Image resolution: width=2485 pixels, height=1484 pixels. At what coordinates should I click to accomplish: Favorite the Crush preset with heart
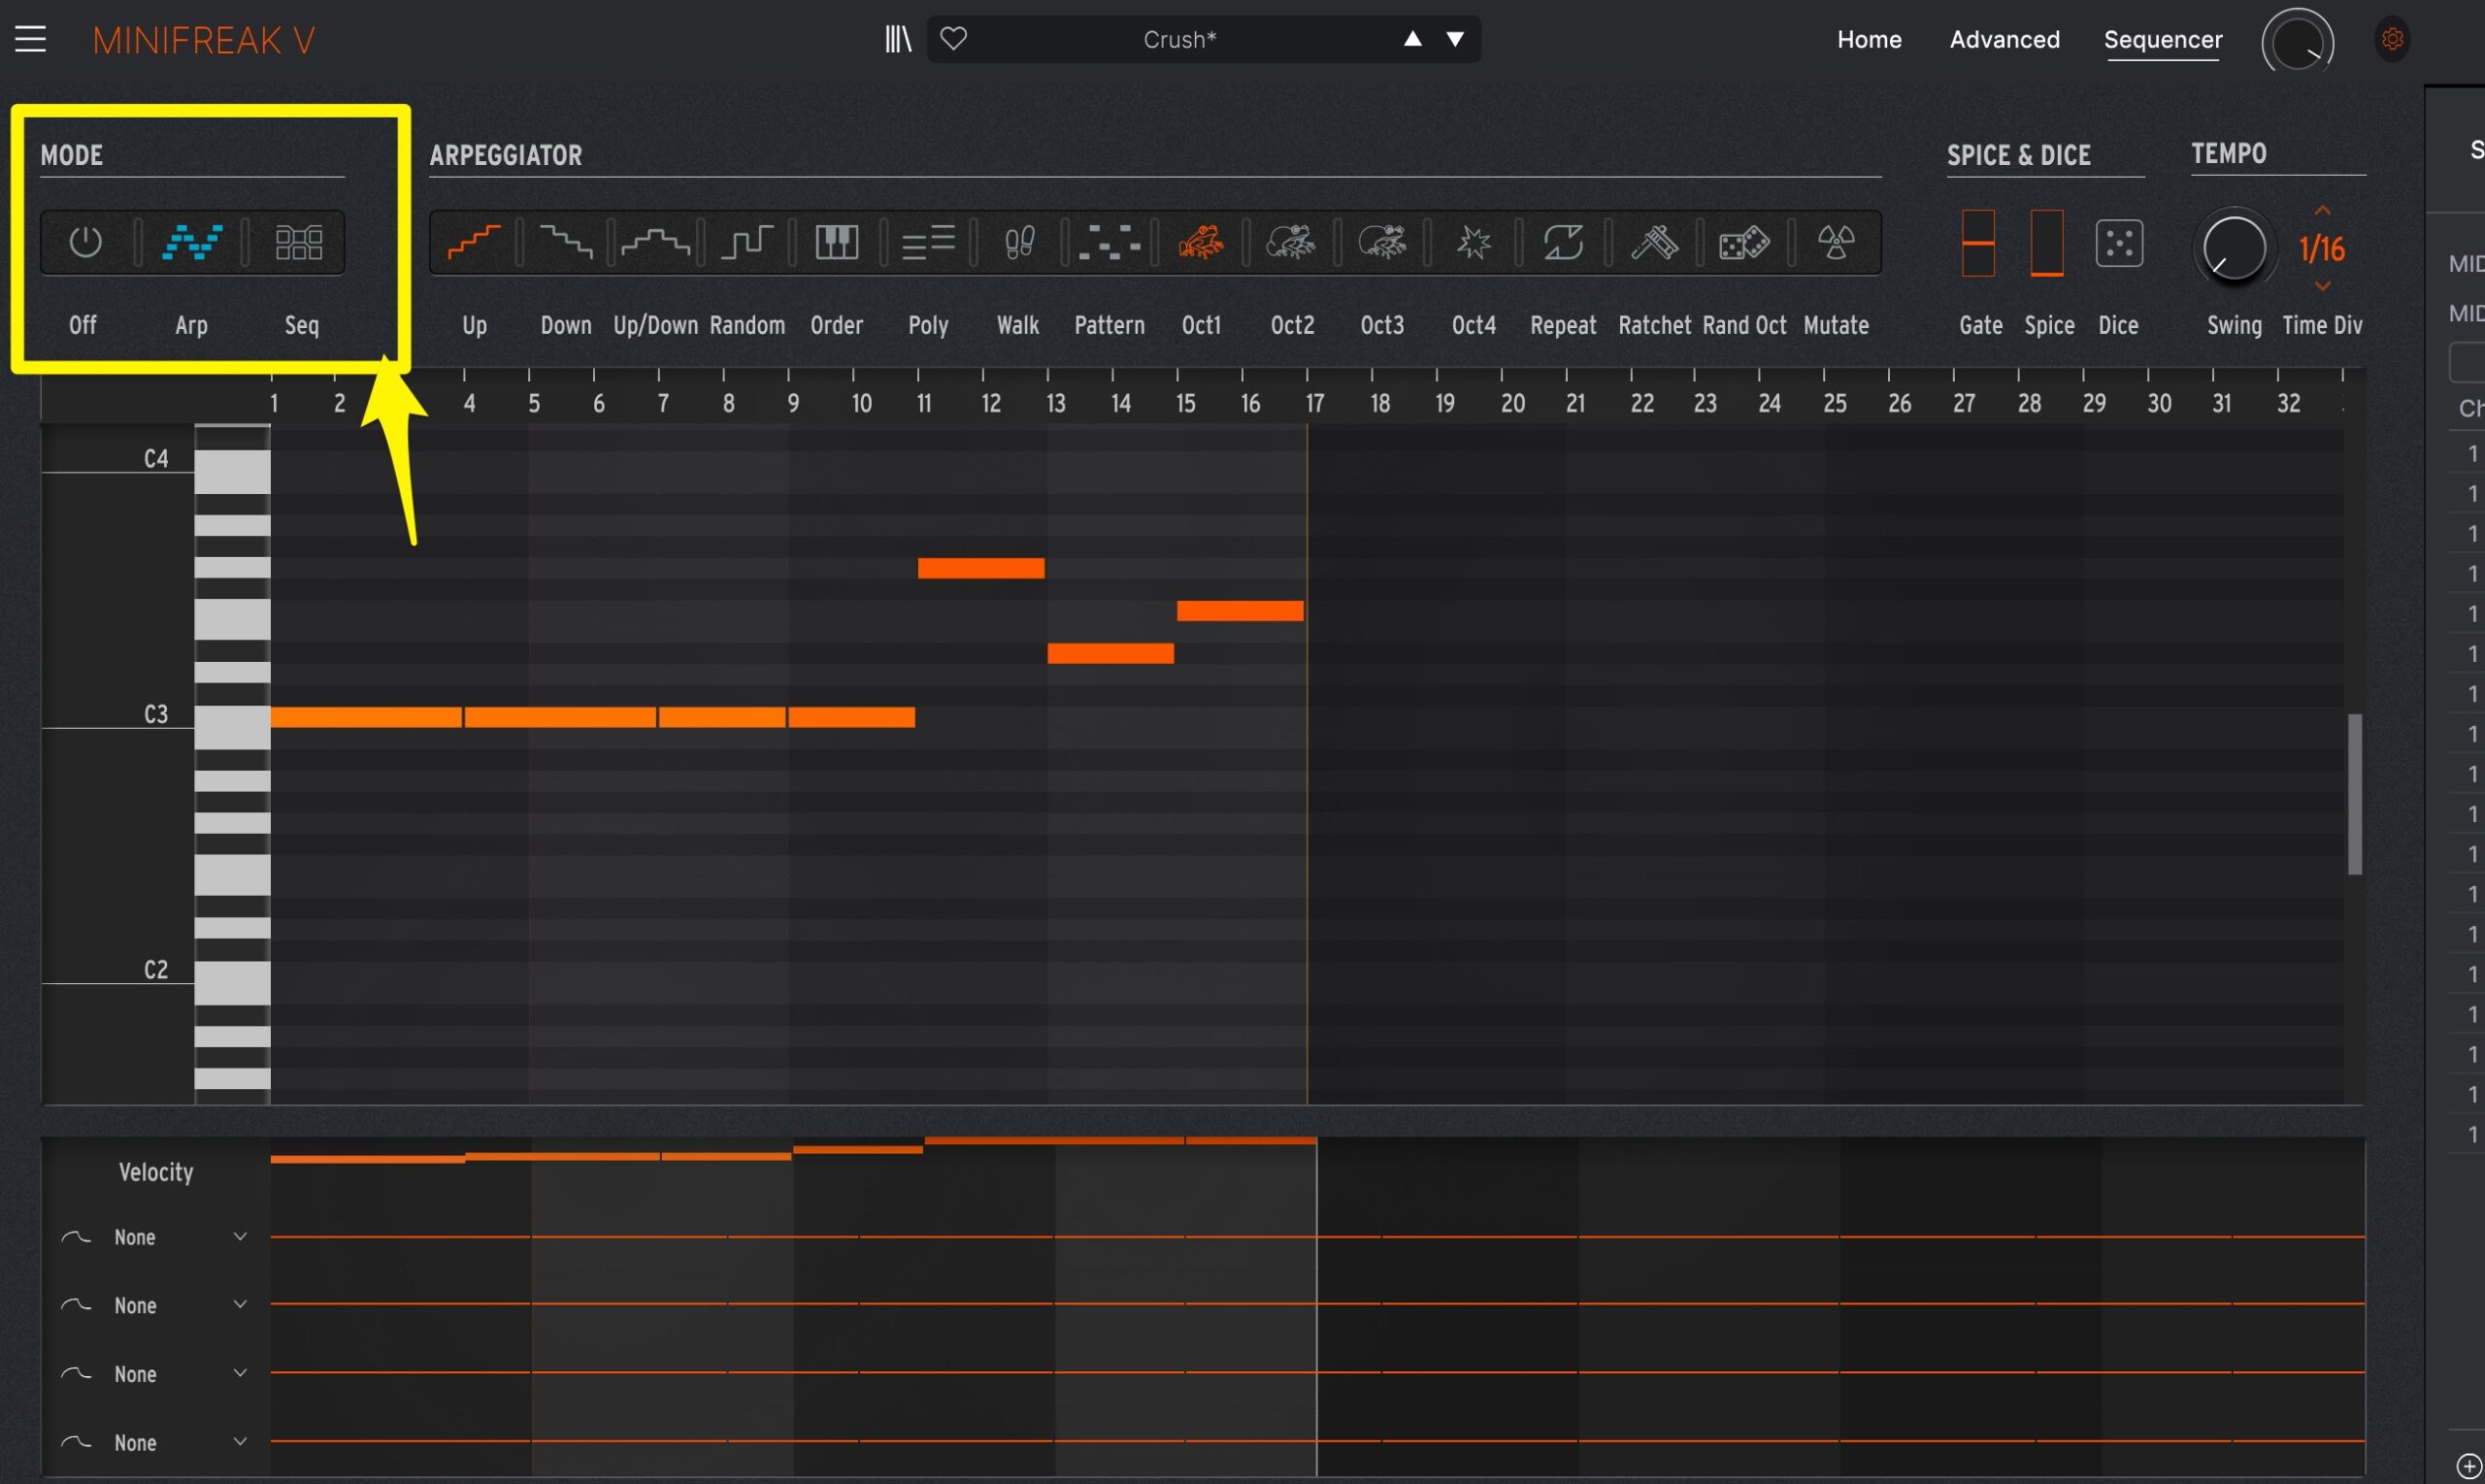(x=954, y=40)
